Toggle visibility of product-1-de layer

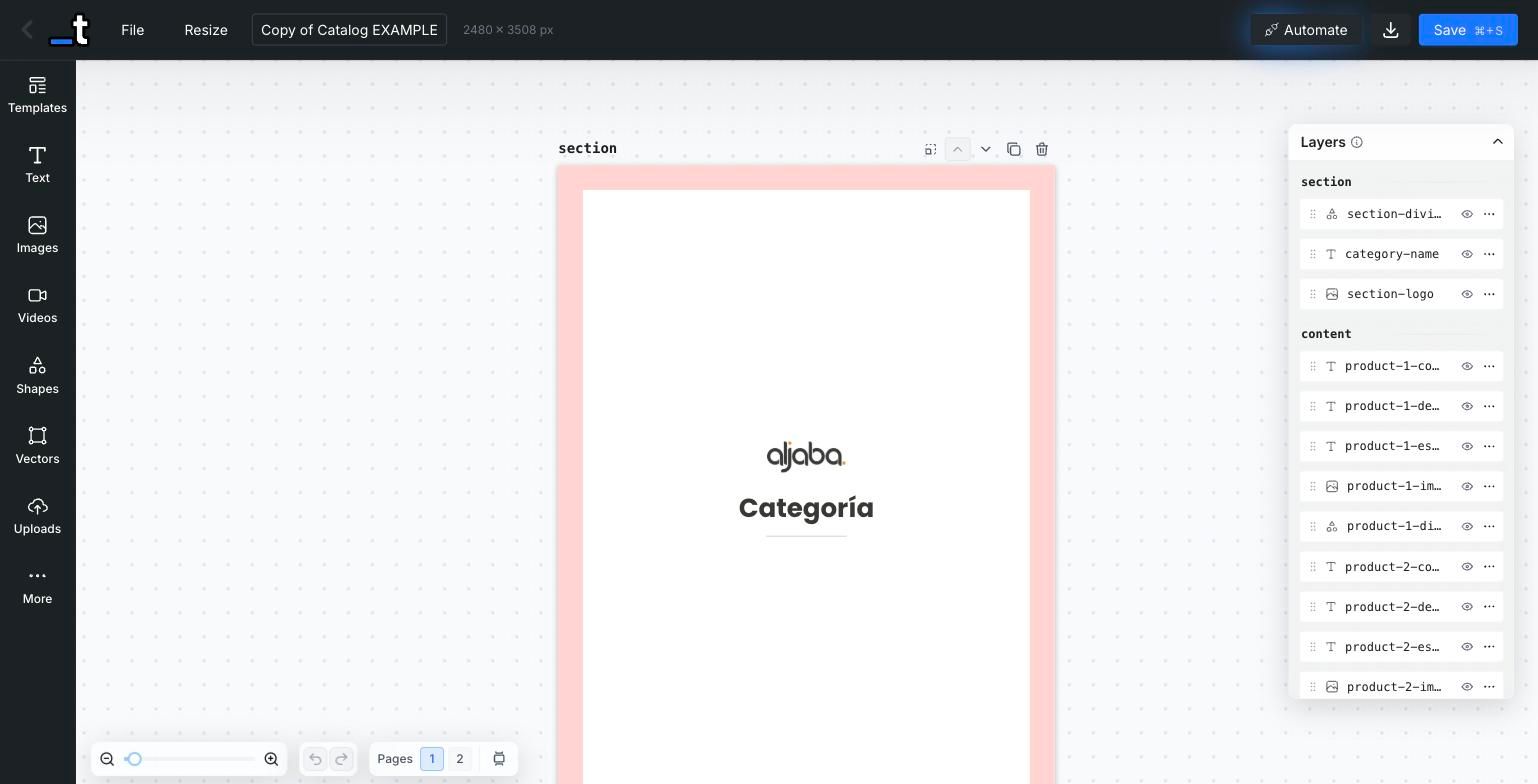click(1467, 406)
